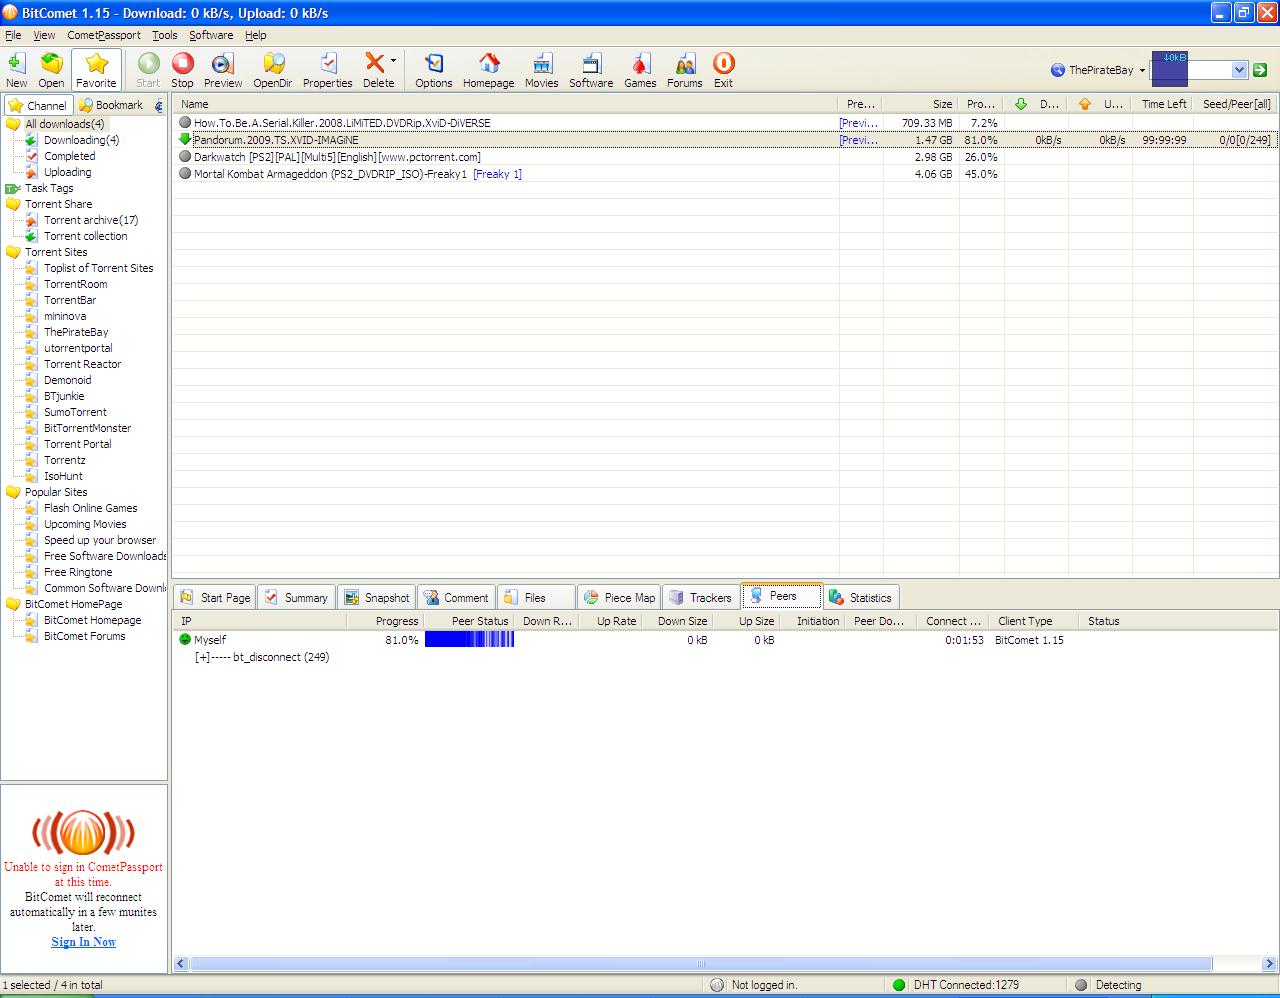
Task: Click the Flash Online Games entry
Action: tap(90, 508)
